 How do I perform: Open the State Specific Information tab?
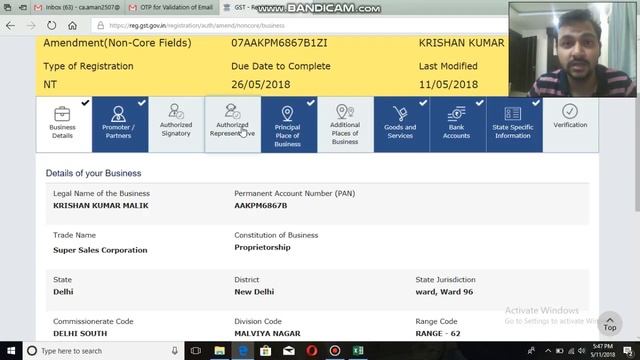tap(514, 124)
